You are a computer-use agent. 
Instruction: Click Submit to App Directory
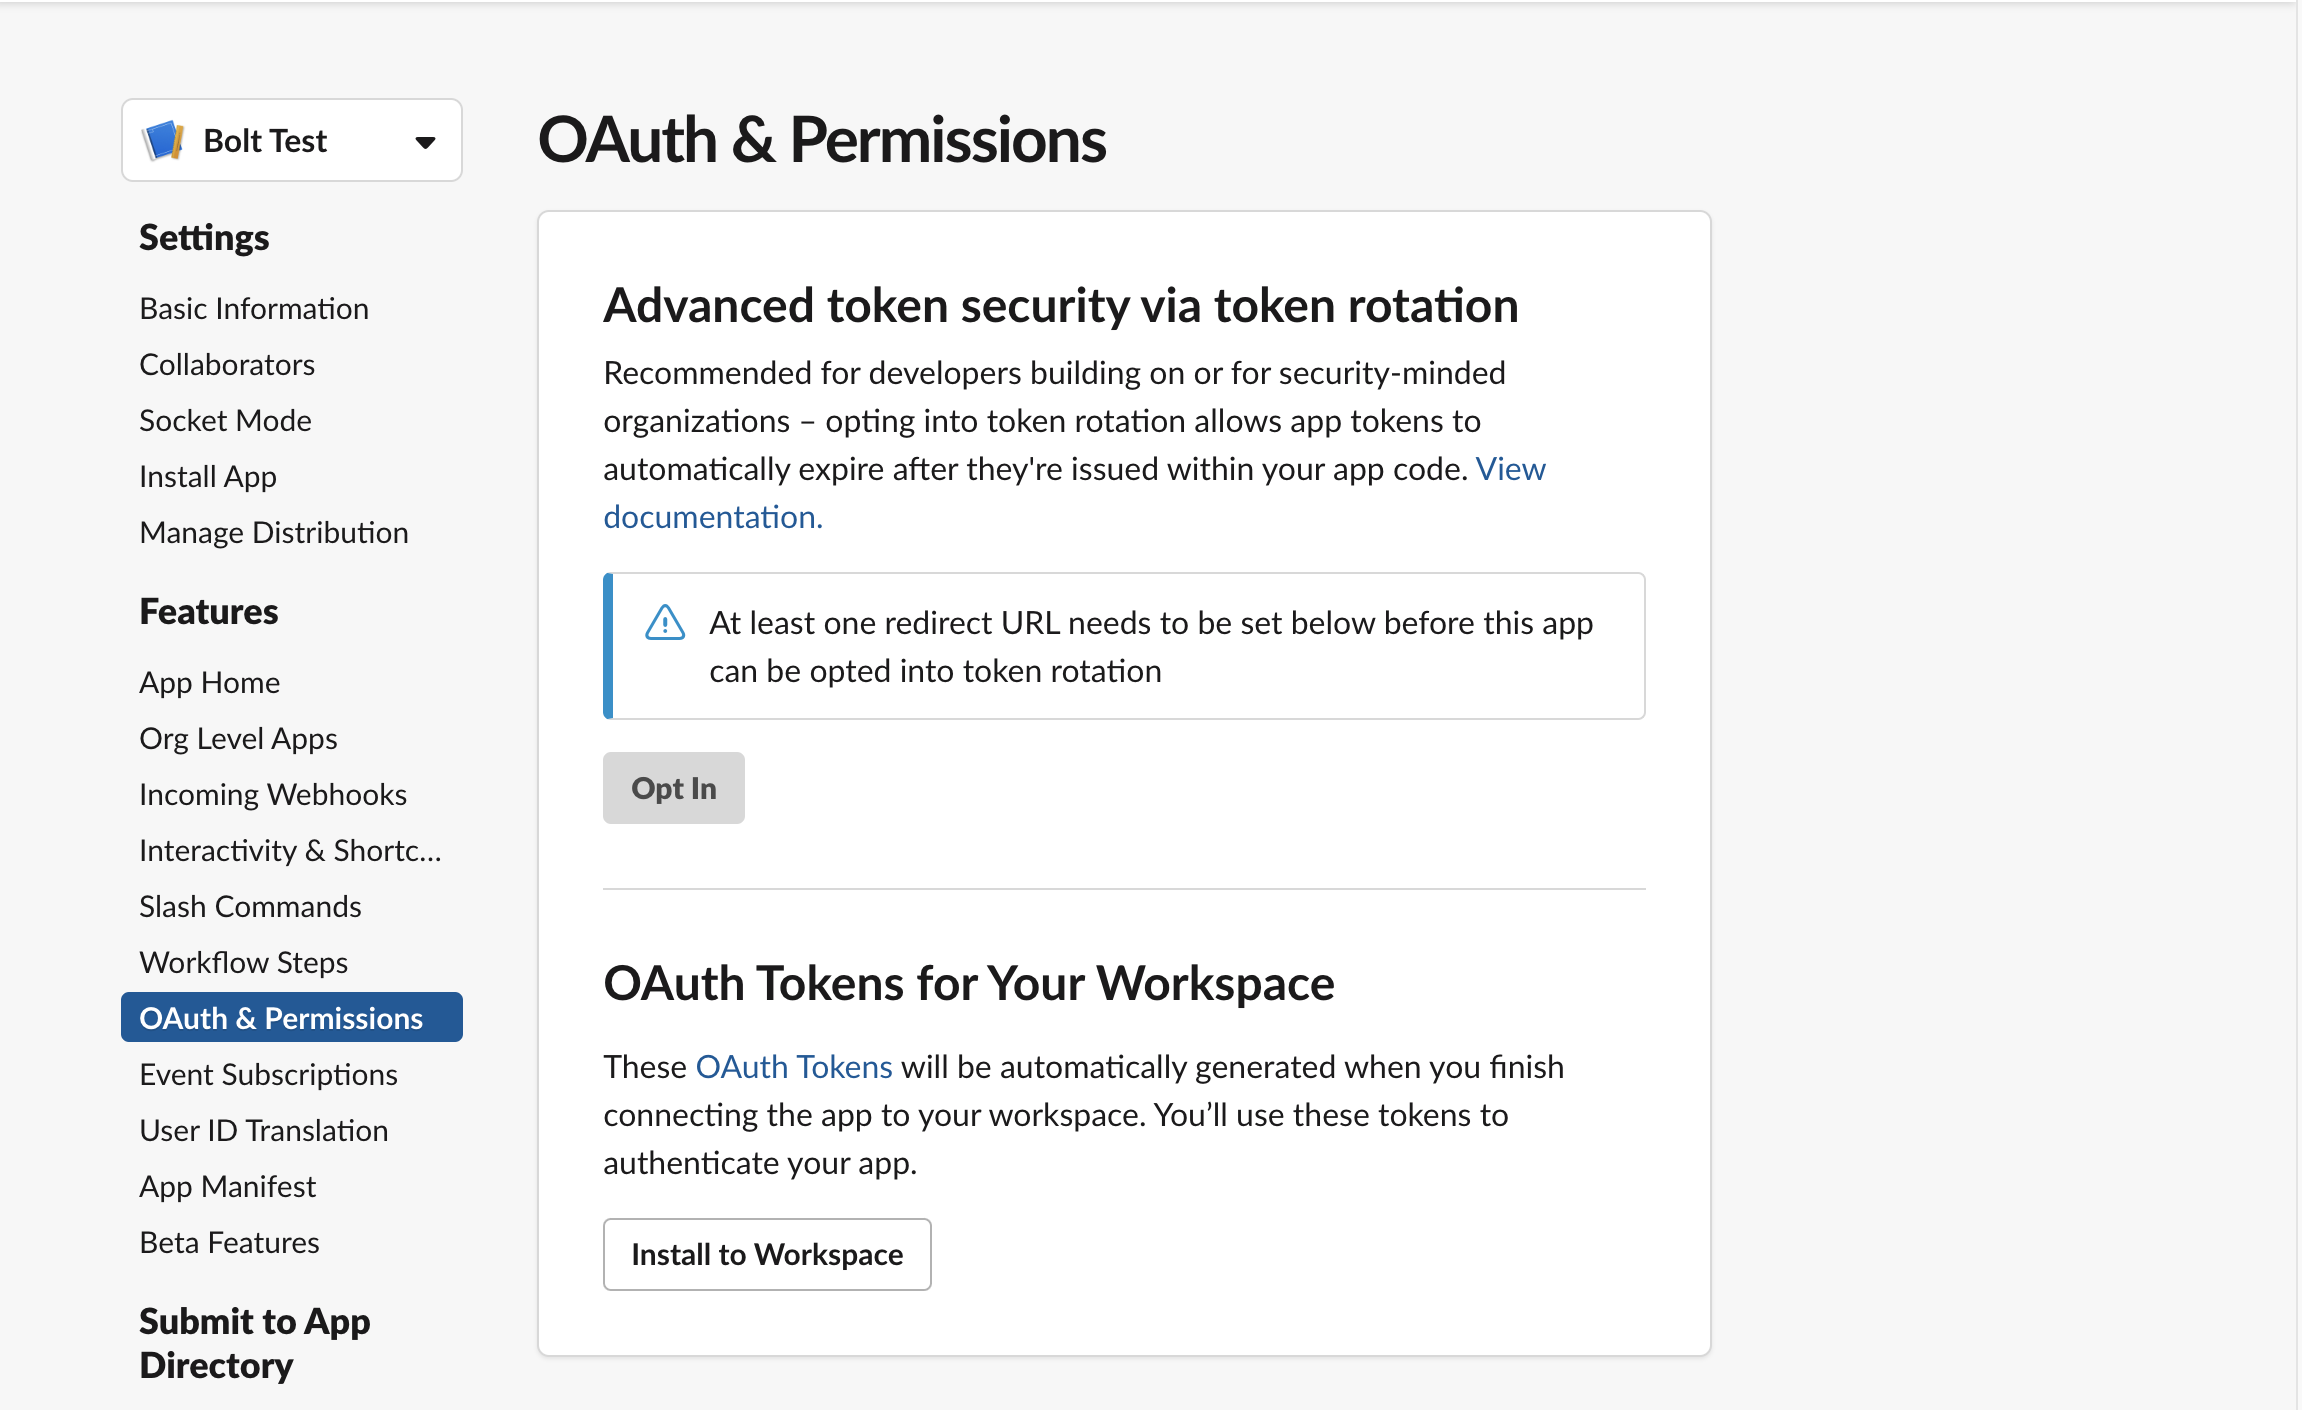(x=255, y=1342)
